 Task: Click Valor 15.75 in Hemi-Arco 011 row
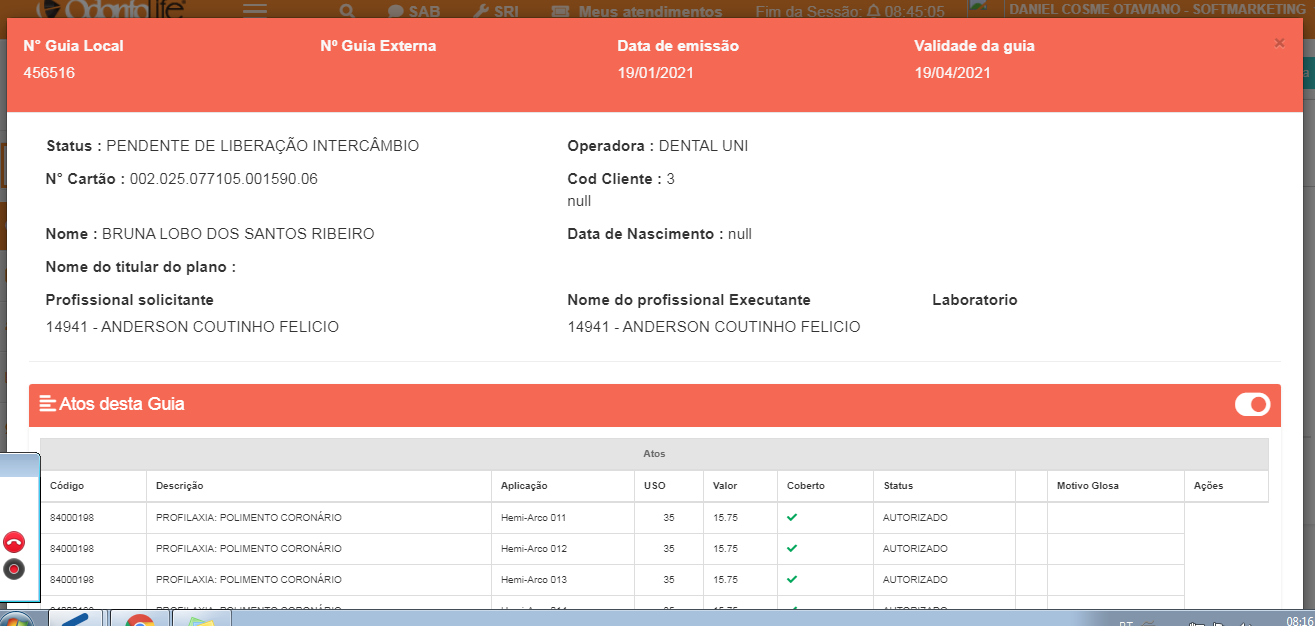[725, 518]
